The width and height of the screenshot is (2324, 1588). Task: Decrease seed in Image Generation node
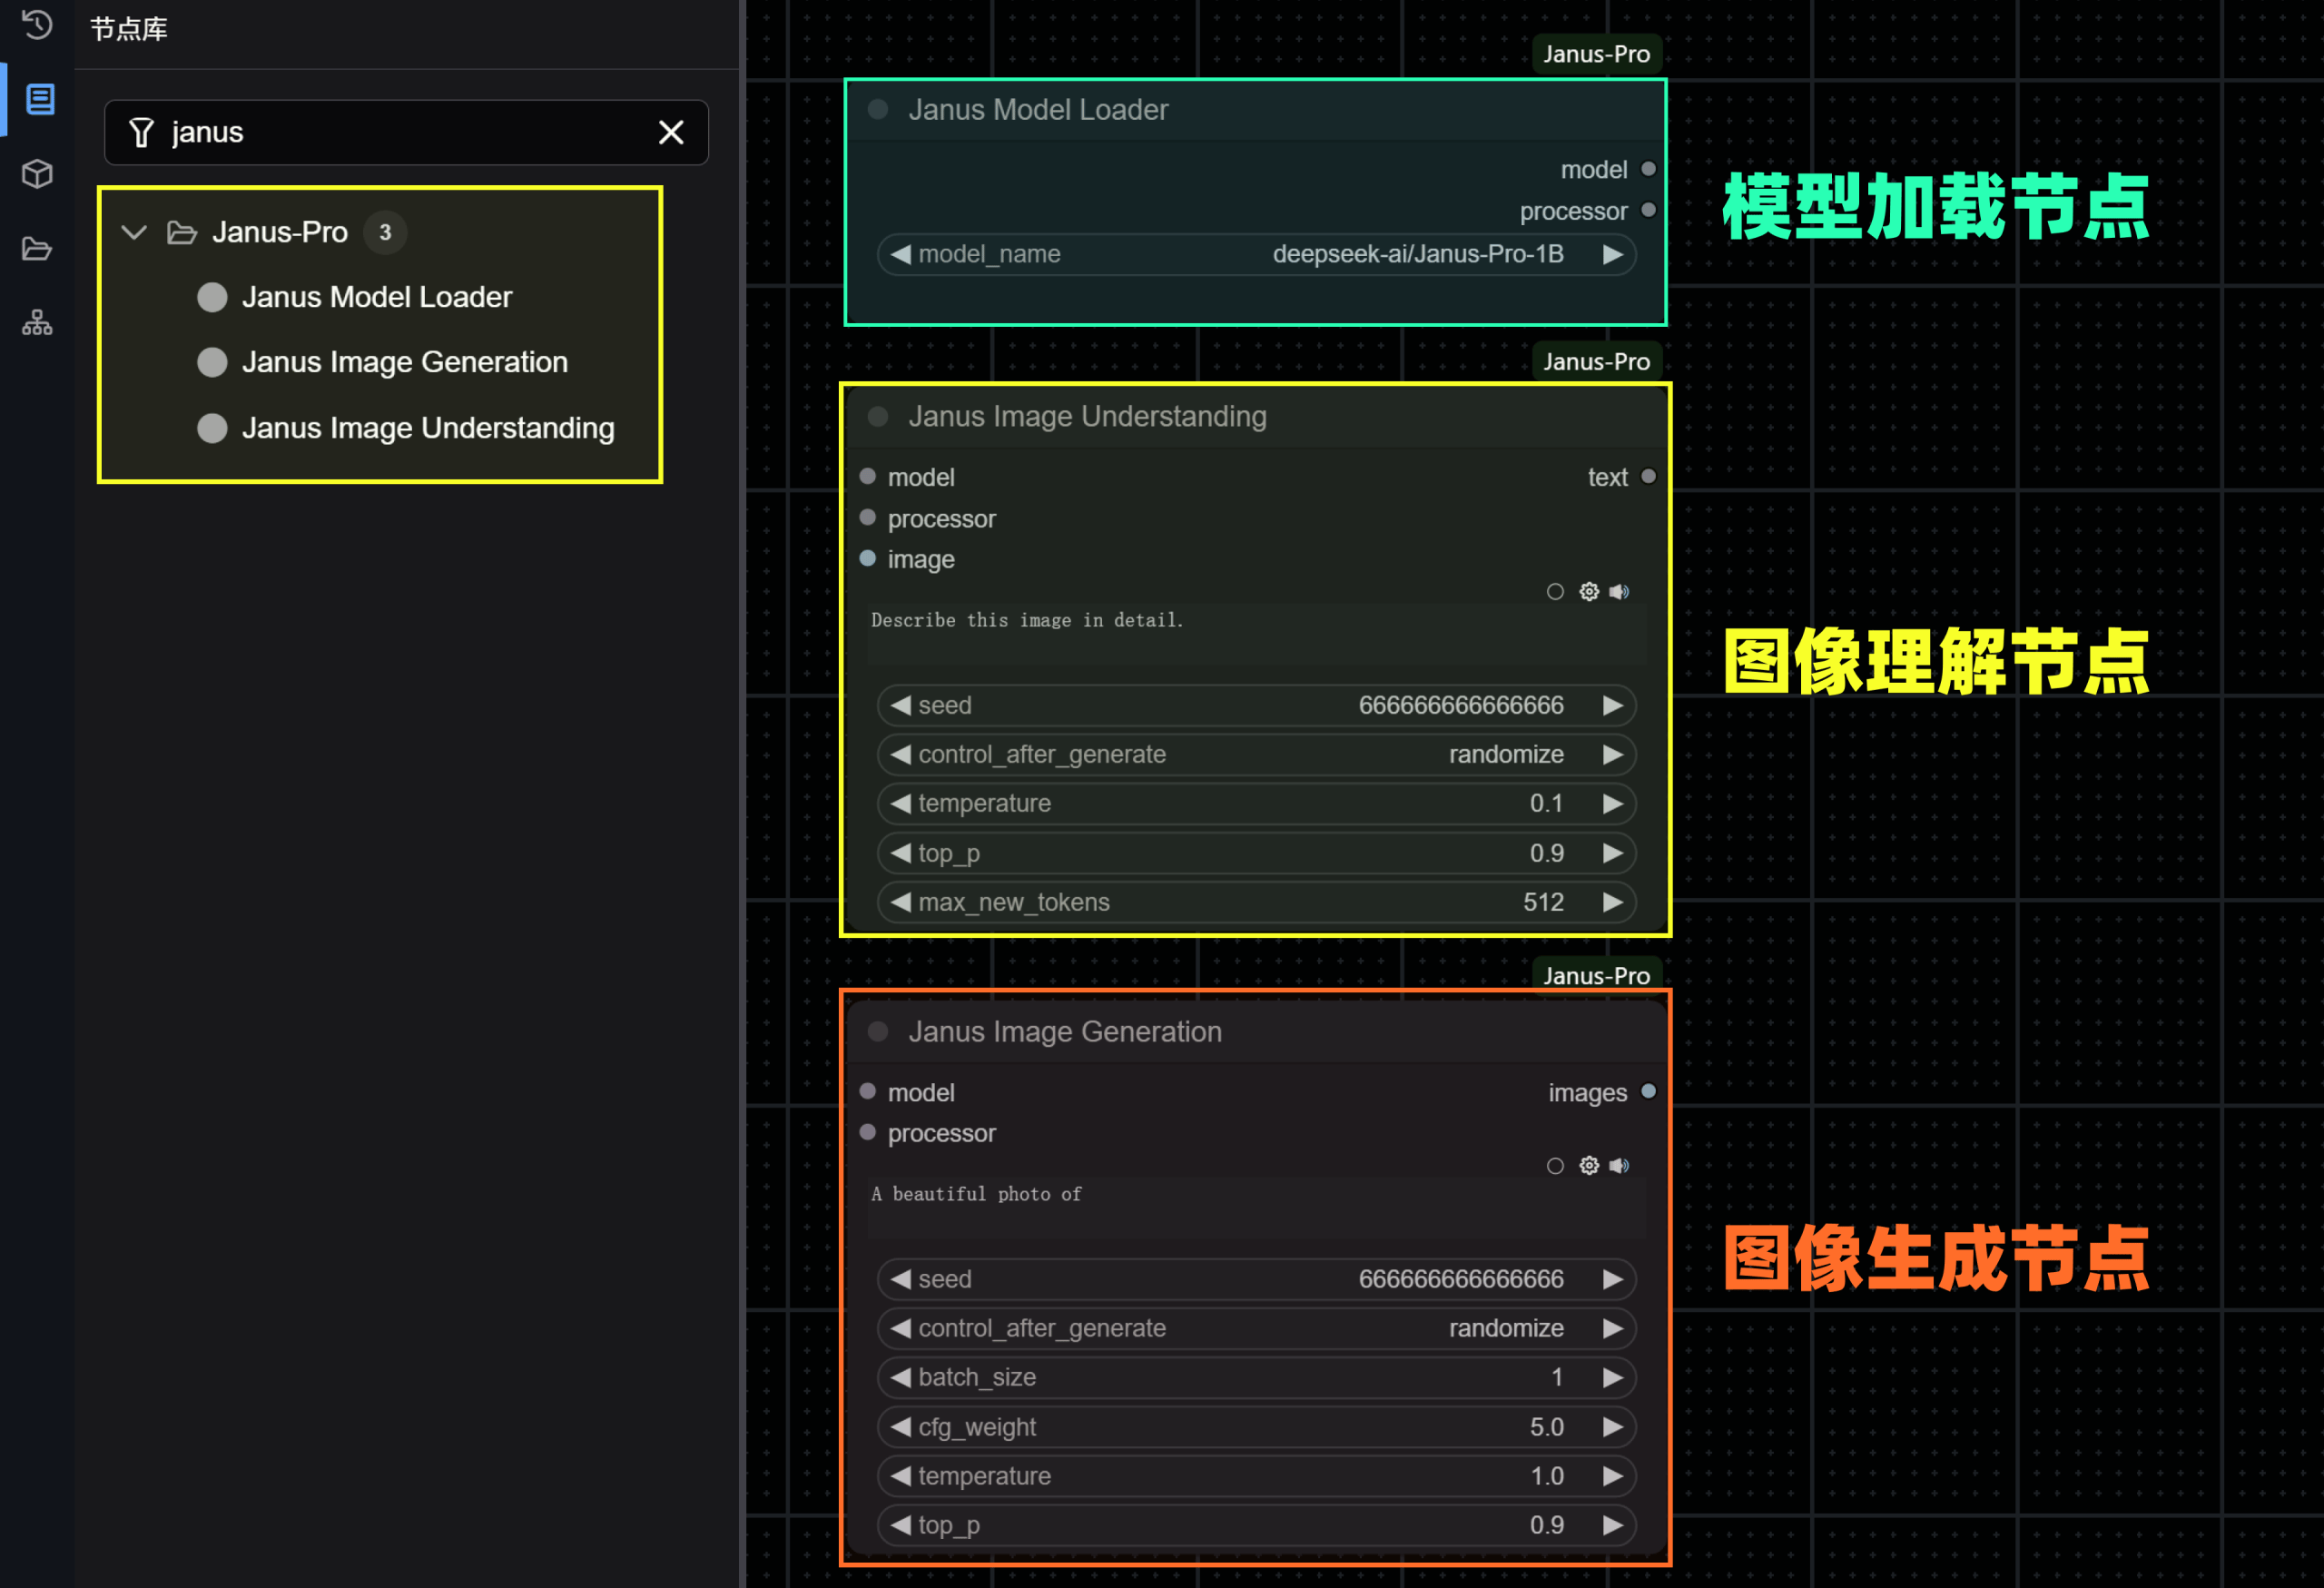(900, 1279)
